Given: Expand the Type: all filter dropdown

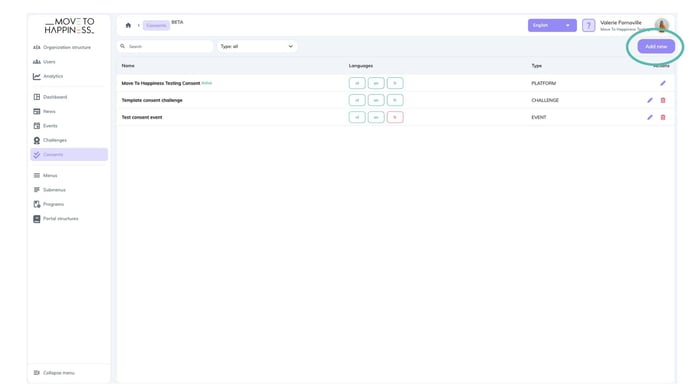Looking at the screenshot, I should [257, 47].
